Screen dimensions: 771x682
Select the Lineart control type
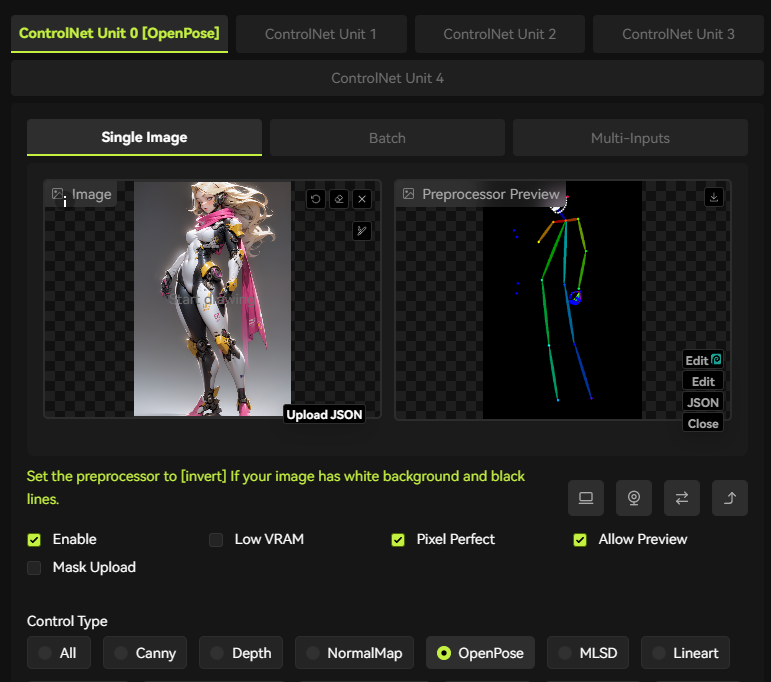(x=685, y=652)
